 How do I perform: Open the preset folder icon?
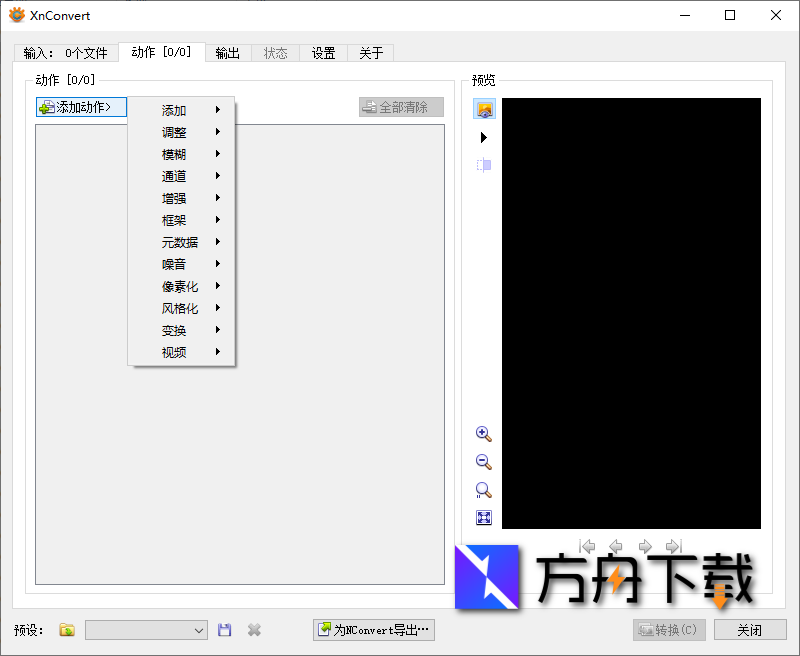66,629
